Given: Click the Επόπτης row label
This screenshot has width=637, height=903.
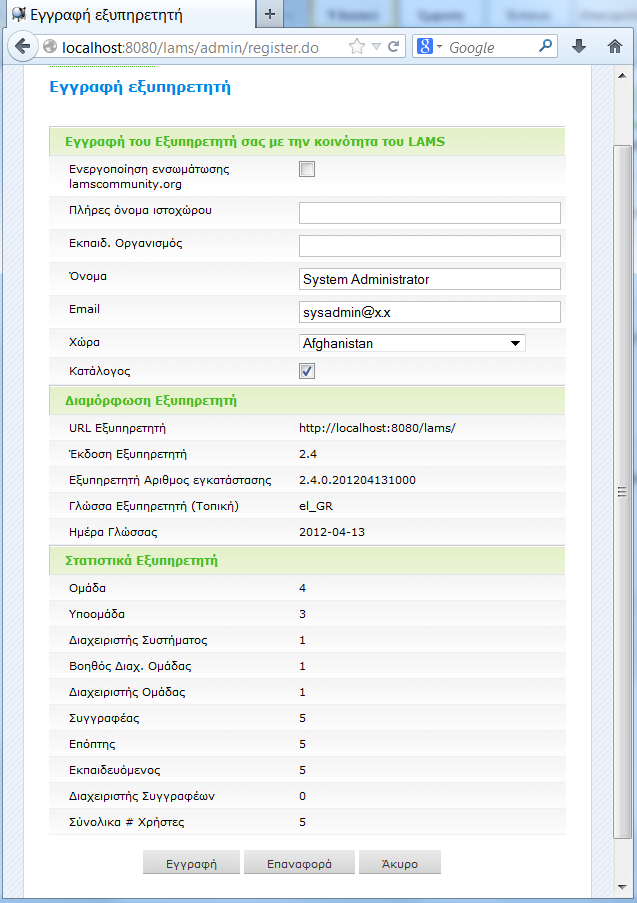Looking at the screenshot, I should (x=92, y=744).
